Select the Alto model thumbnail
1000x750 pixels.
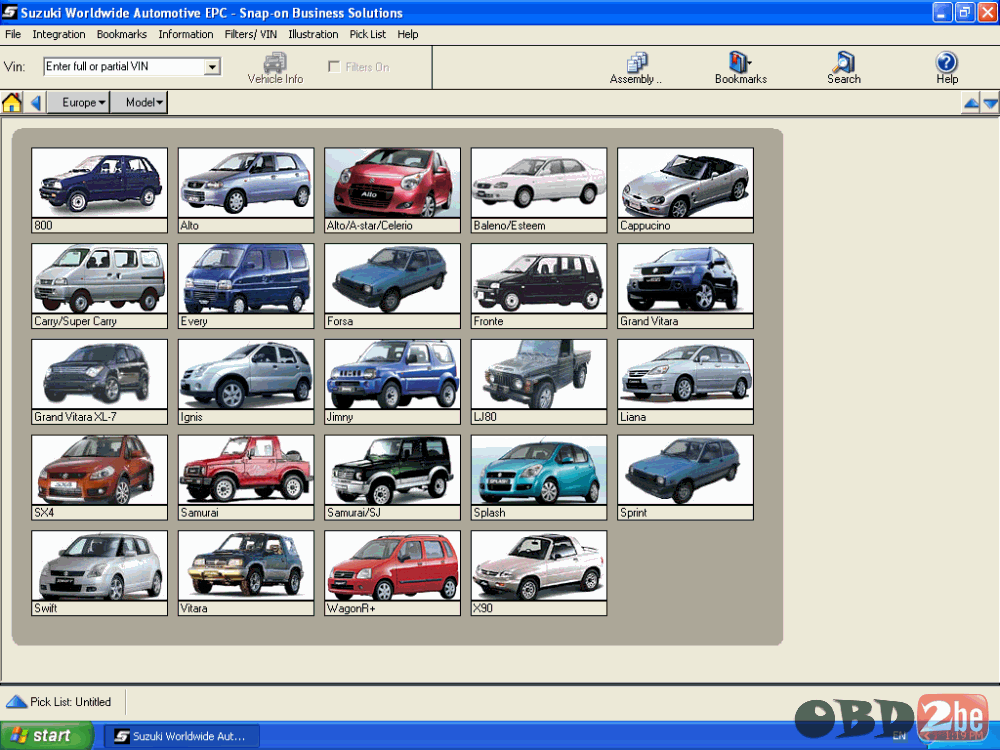click(246, 190)
